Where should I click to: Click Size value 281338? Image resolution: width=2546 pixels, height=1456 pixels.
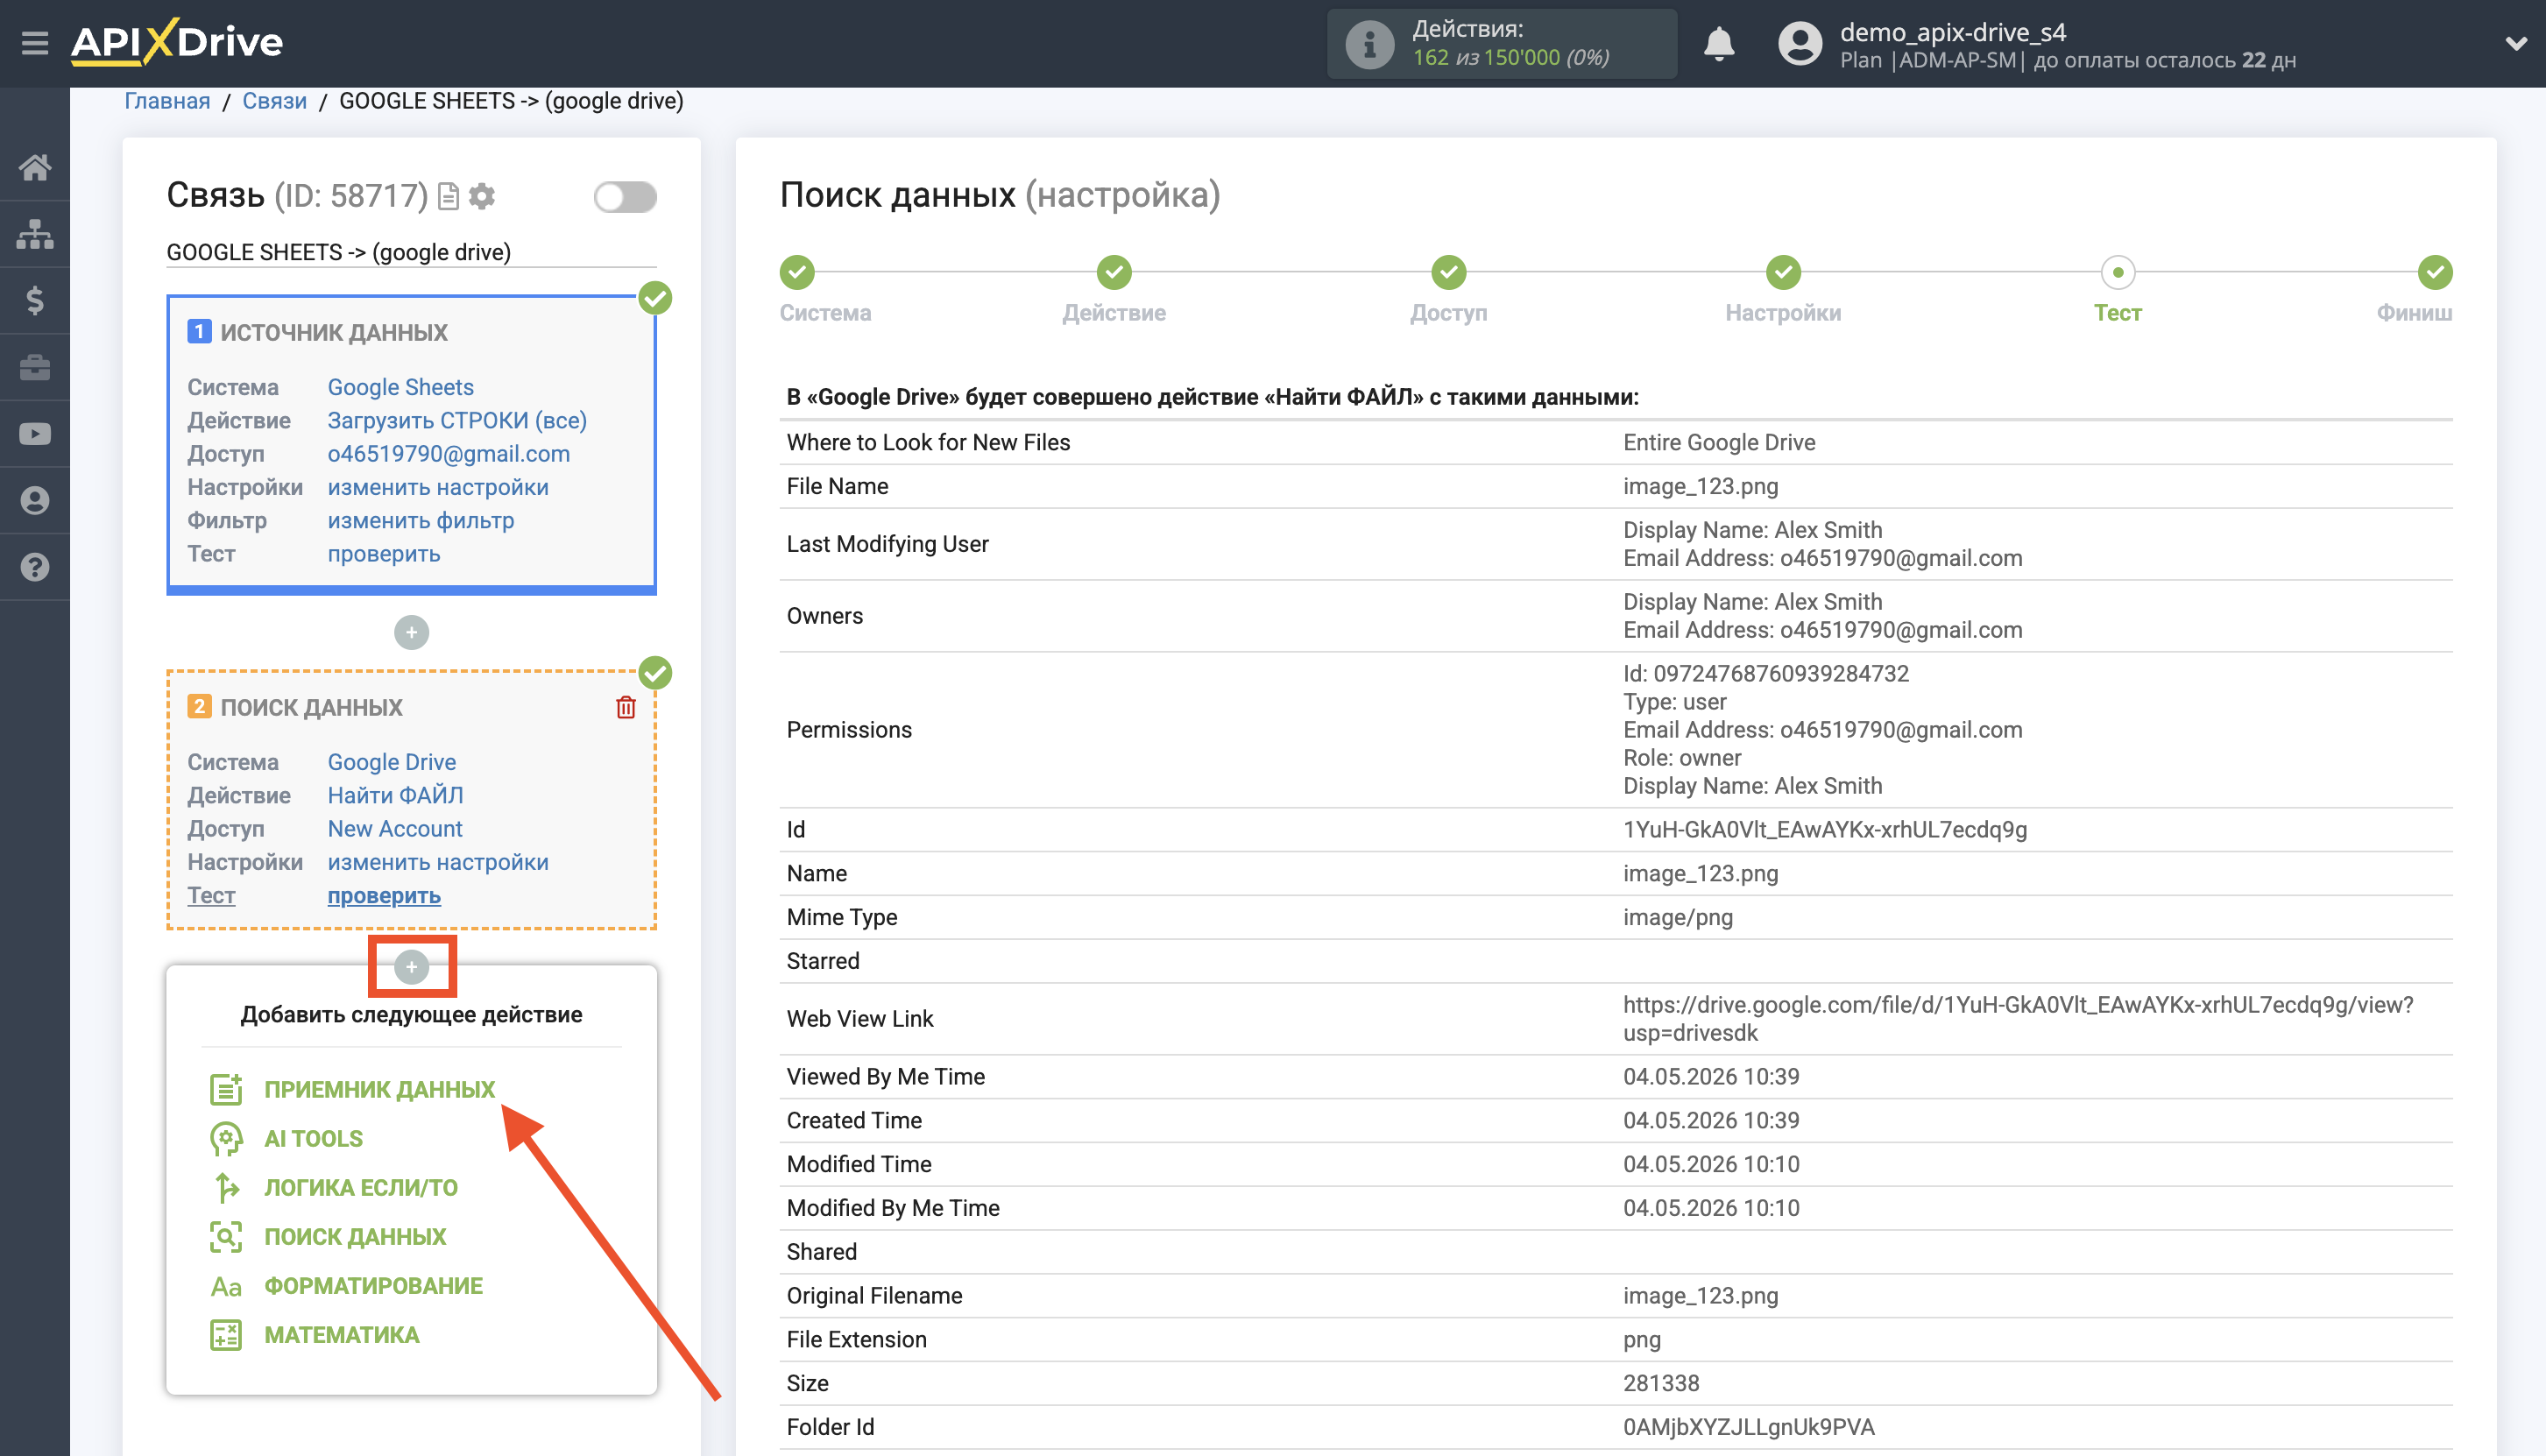(x=1661, y=1383)
